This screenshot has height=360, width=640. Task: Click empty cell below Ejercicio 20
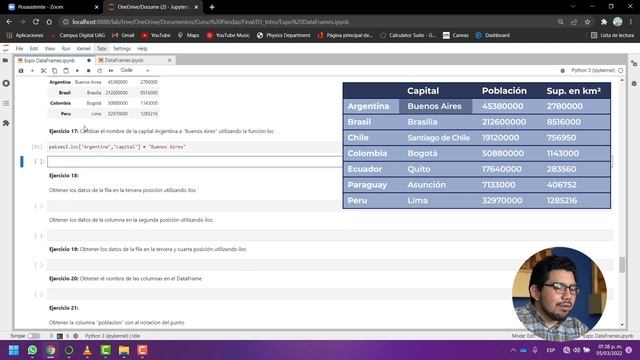coord(330,294)
